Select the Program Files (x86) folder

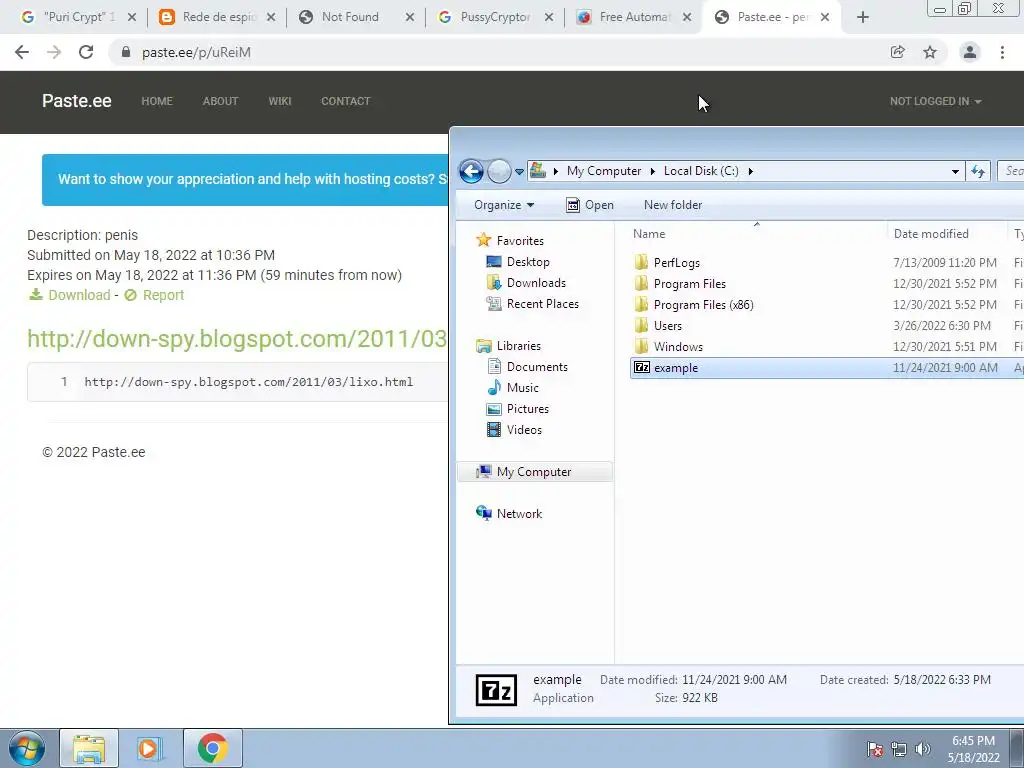click(703, 305)
